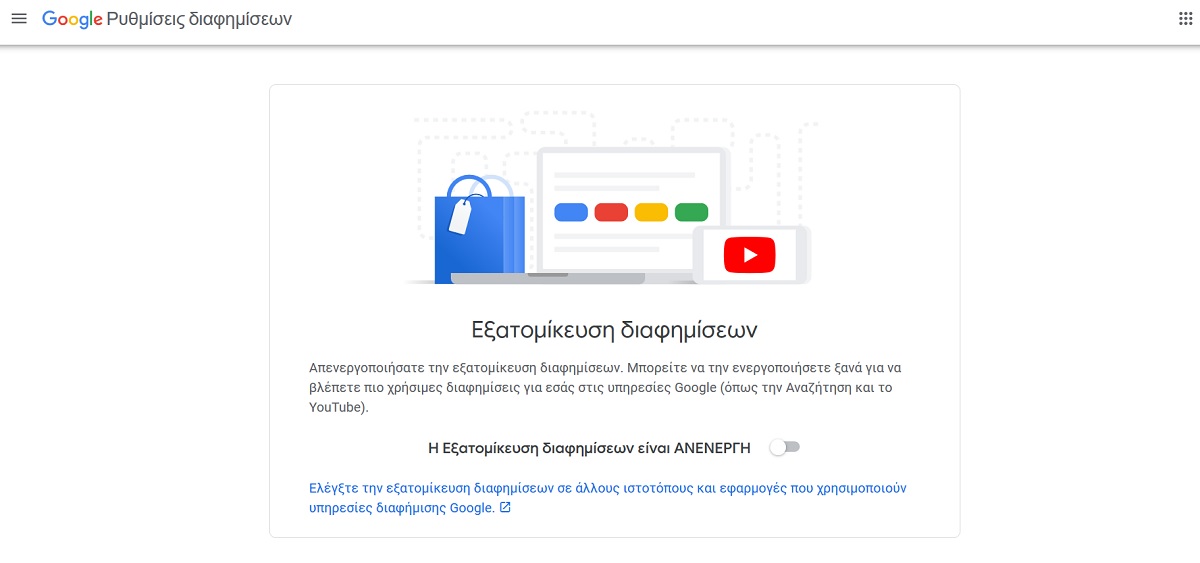1200x563 pixels.
Task: Click the external link icon after link text
Action: (x=505, y=508)
